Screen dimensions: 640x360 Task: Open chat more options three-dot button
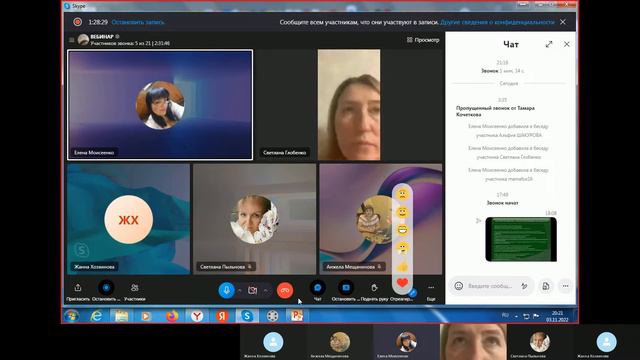[x=565, y=286]
